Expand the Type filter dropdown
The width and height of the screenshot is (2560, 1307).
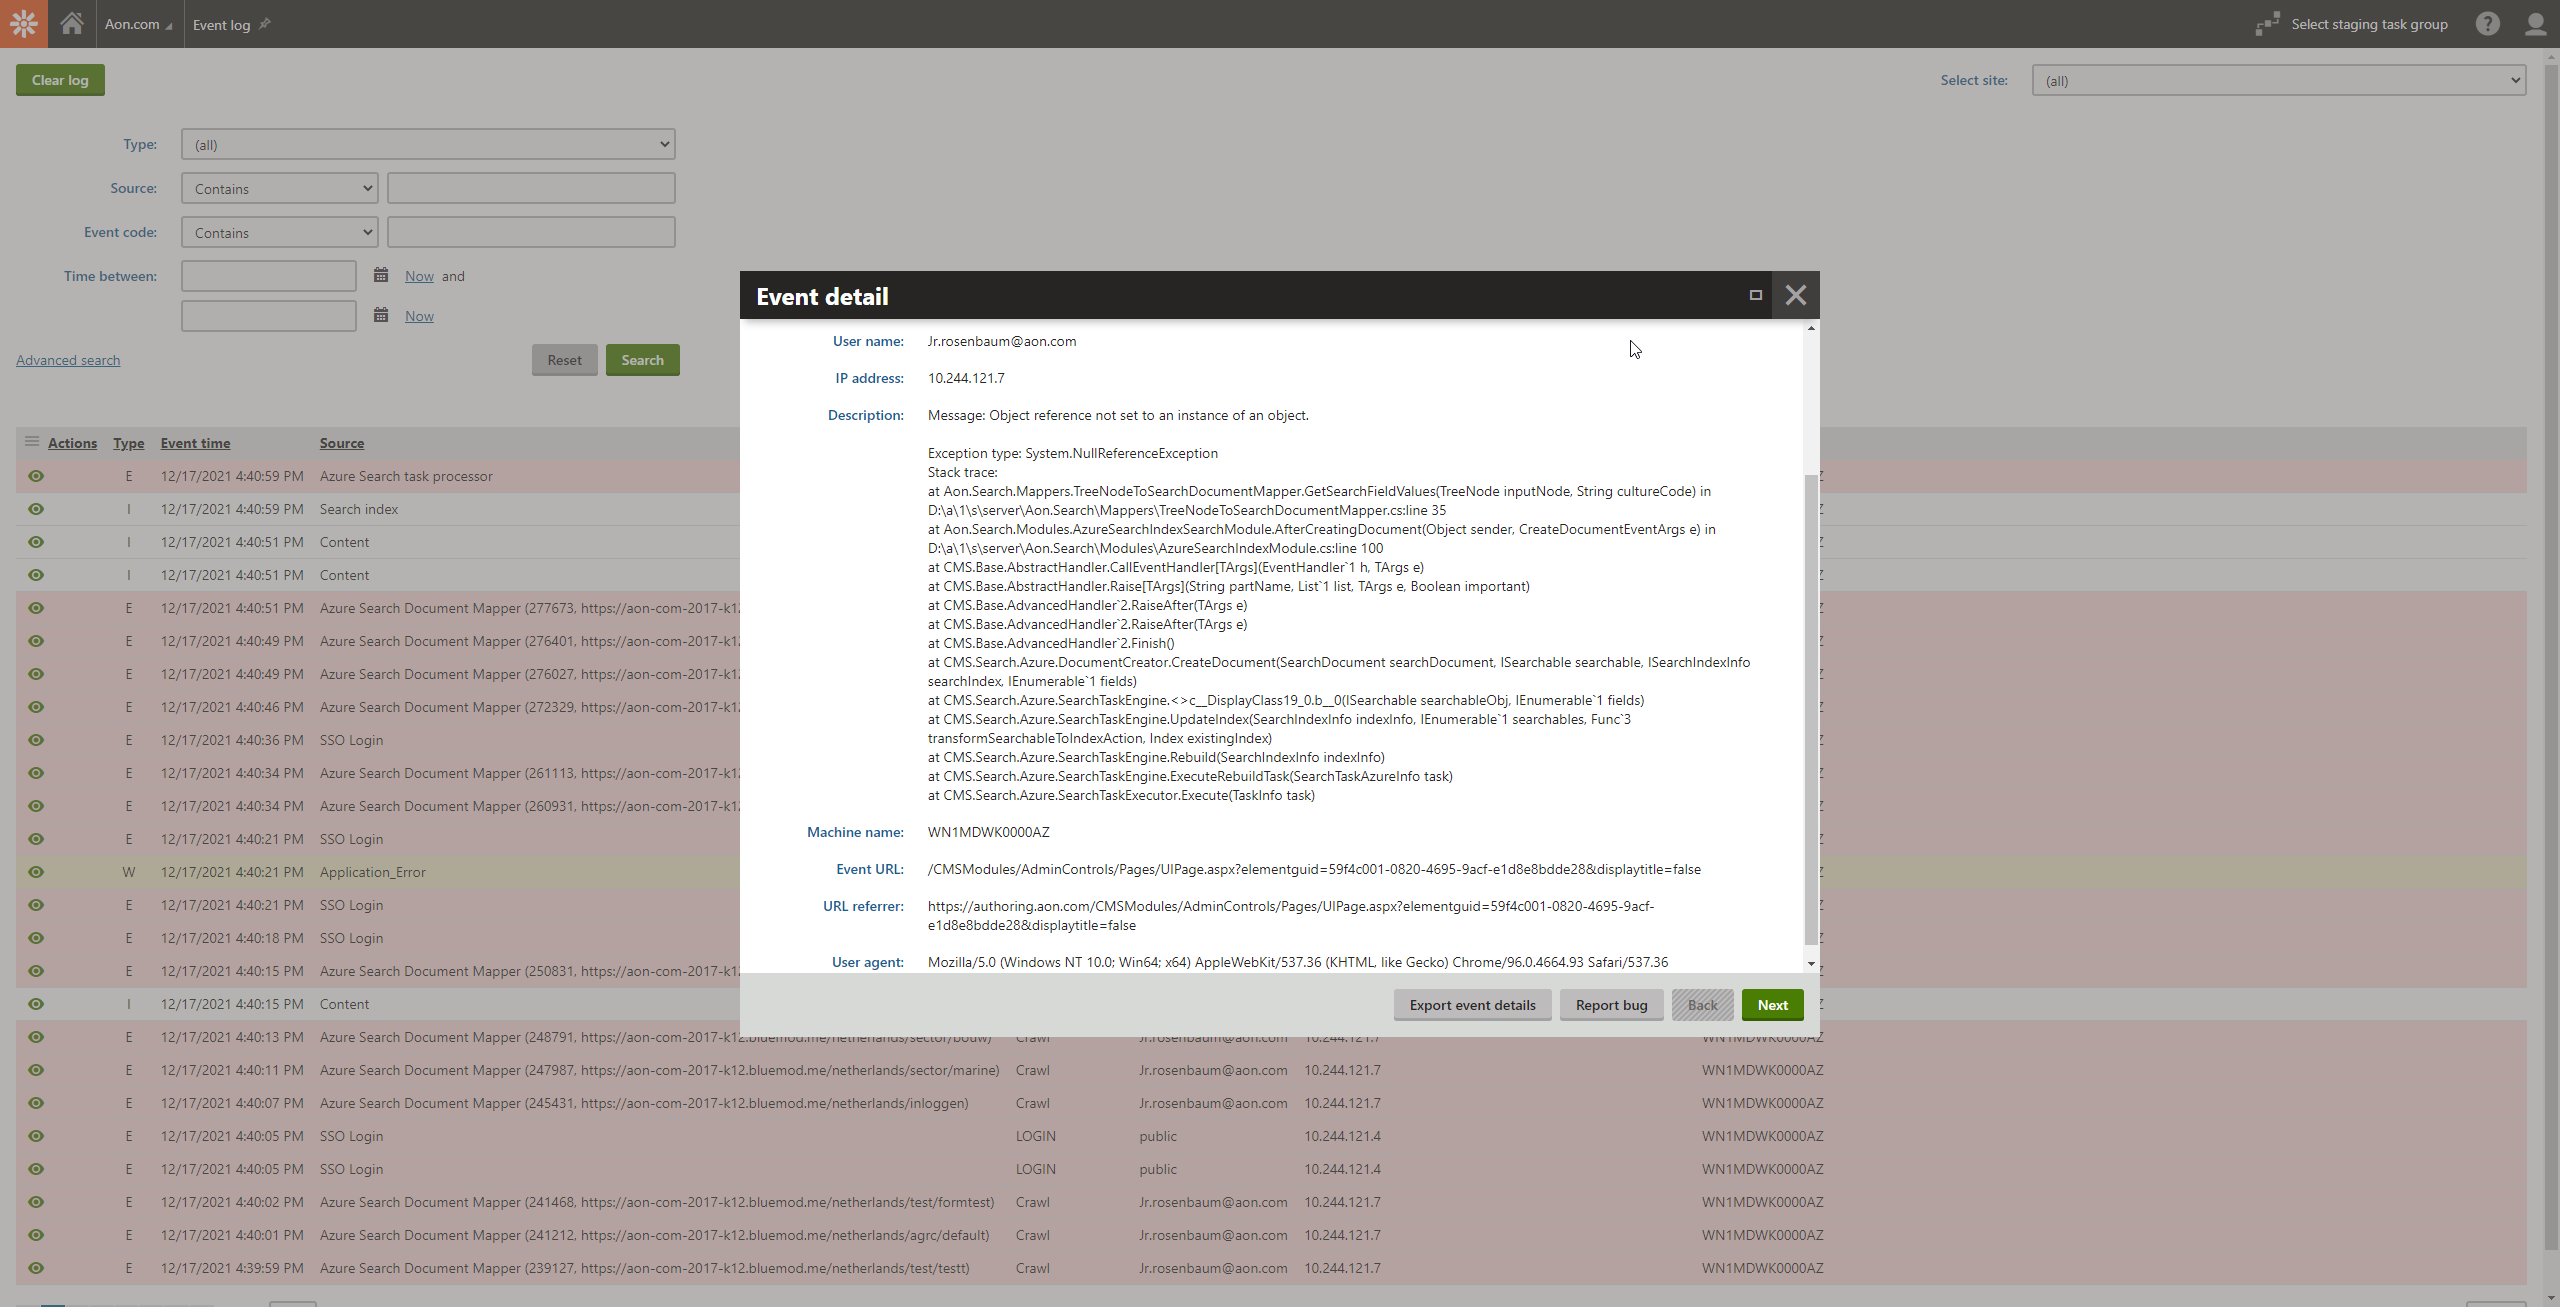pos(428,144)
